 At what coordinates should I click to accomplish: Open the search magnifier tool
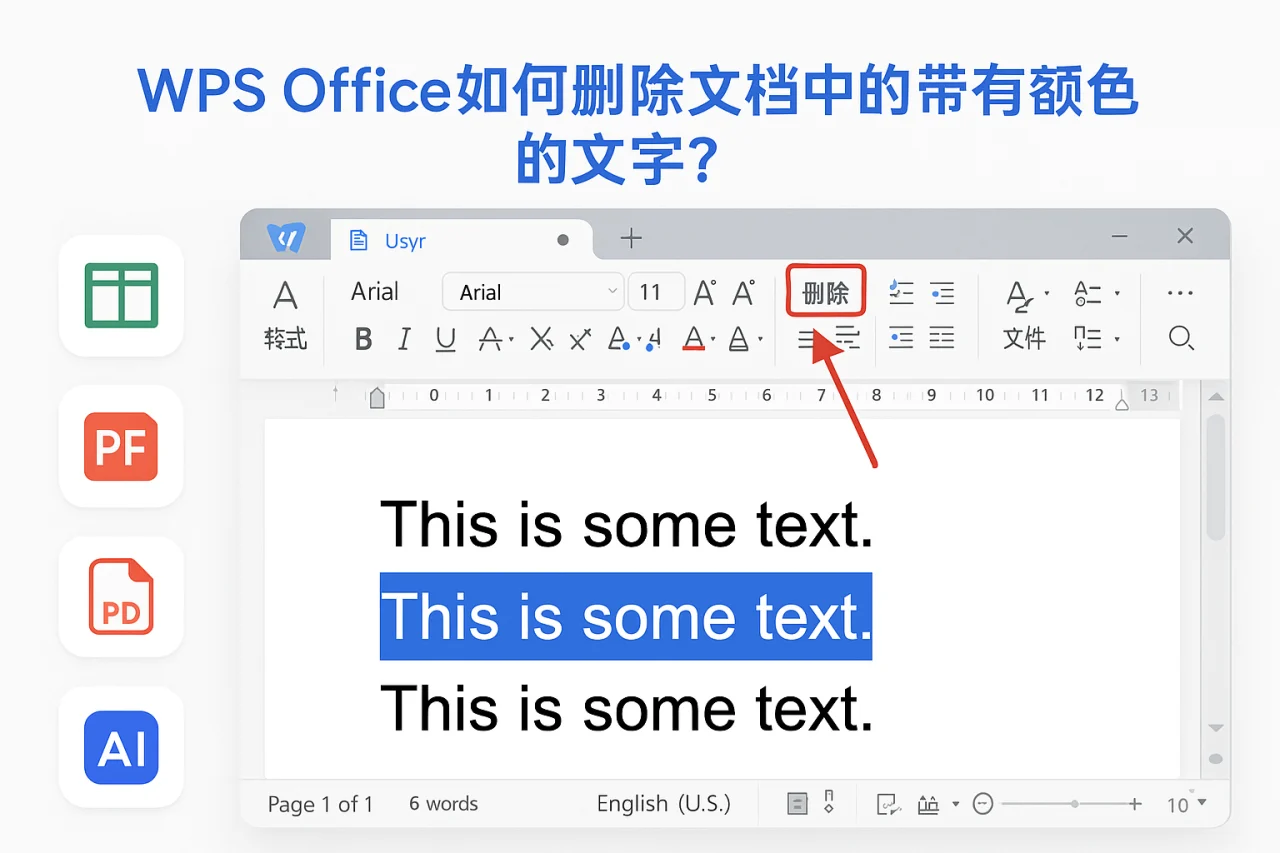pyautogui.click(x=1180, y=339)
